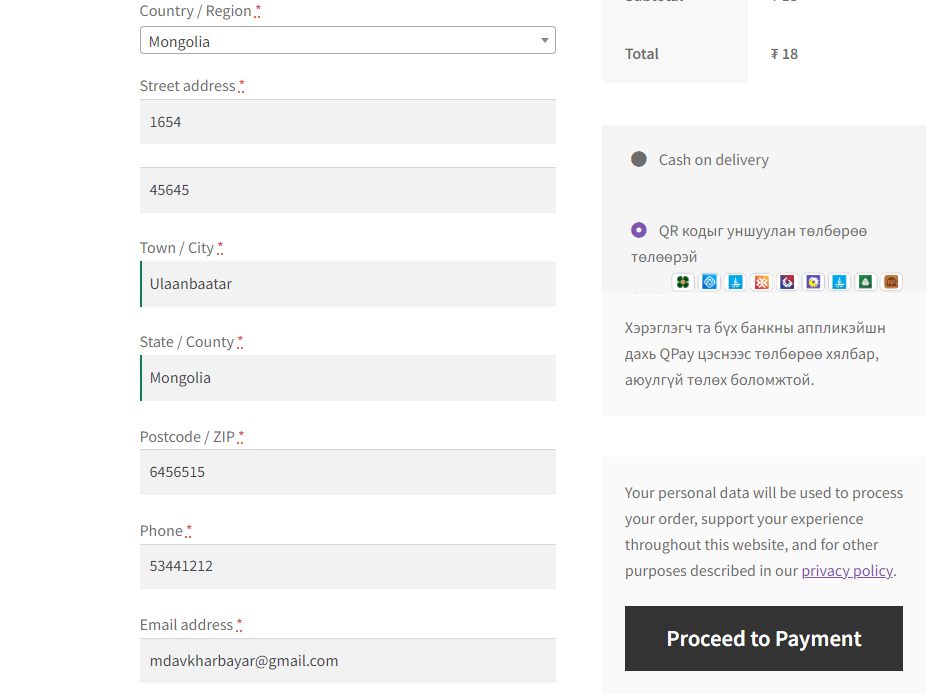
Task: Click the Country dropdown arrow
Action: 544,40
